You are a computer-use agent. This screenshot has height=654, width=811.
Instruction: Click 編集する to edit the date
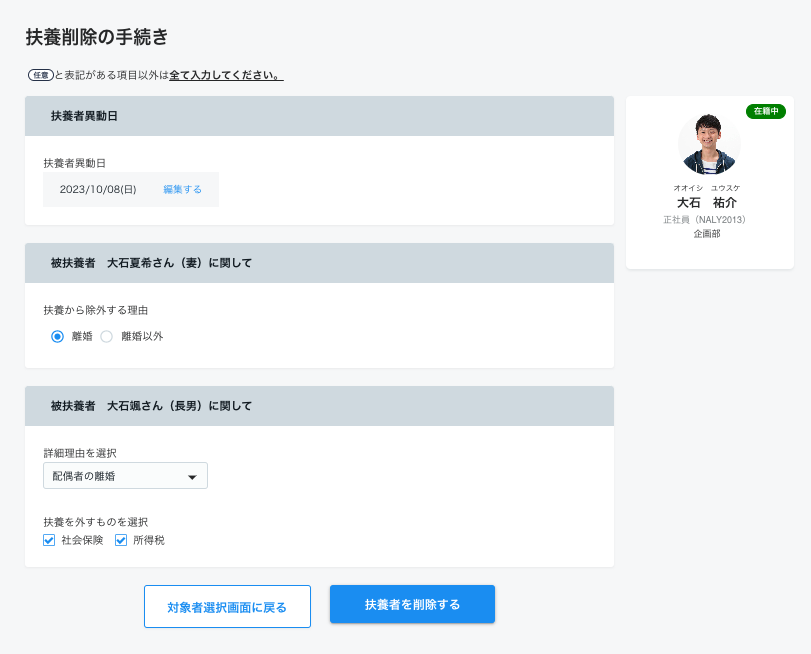183,189
